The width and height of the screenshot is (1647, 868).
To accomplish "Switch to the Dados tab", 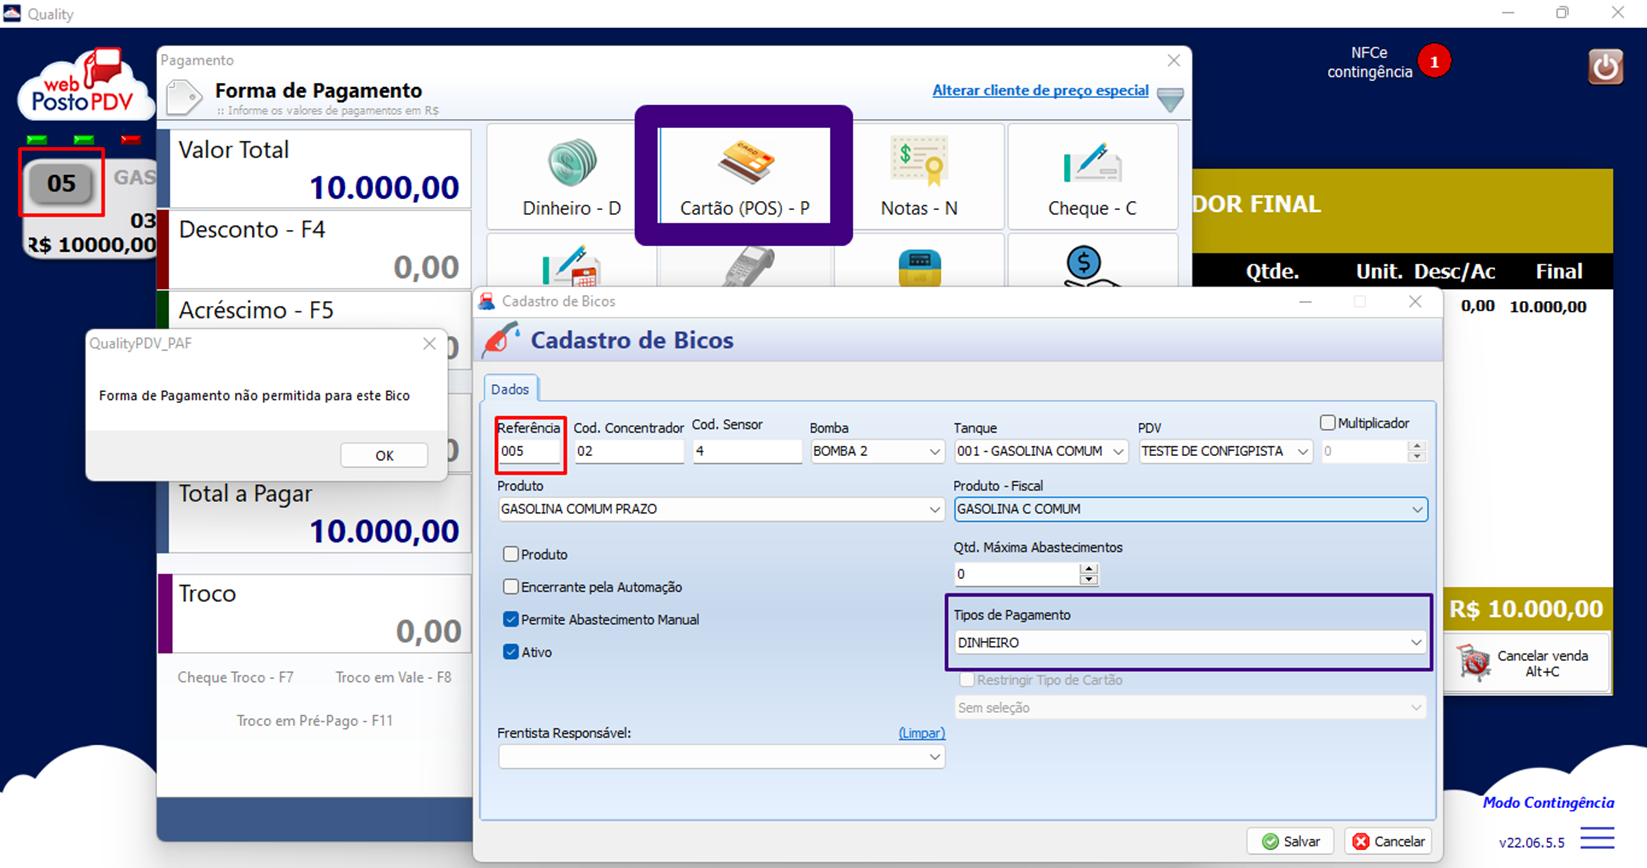I will click(x=510, y=389).
